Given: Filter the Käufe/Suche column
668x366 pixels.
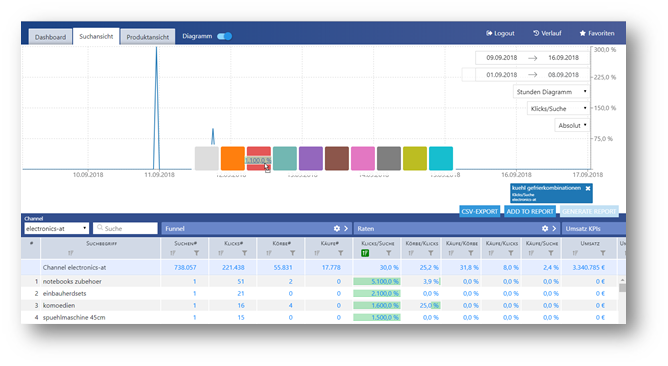Looking at the screenshot, I should coord(551,253).
